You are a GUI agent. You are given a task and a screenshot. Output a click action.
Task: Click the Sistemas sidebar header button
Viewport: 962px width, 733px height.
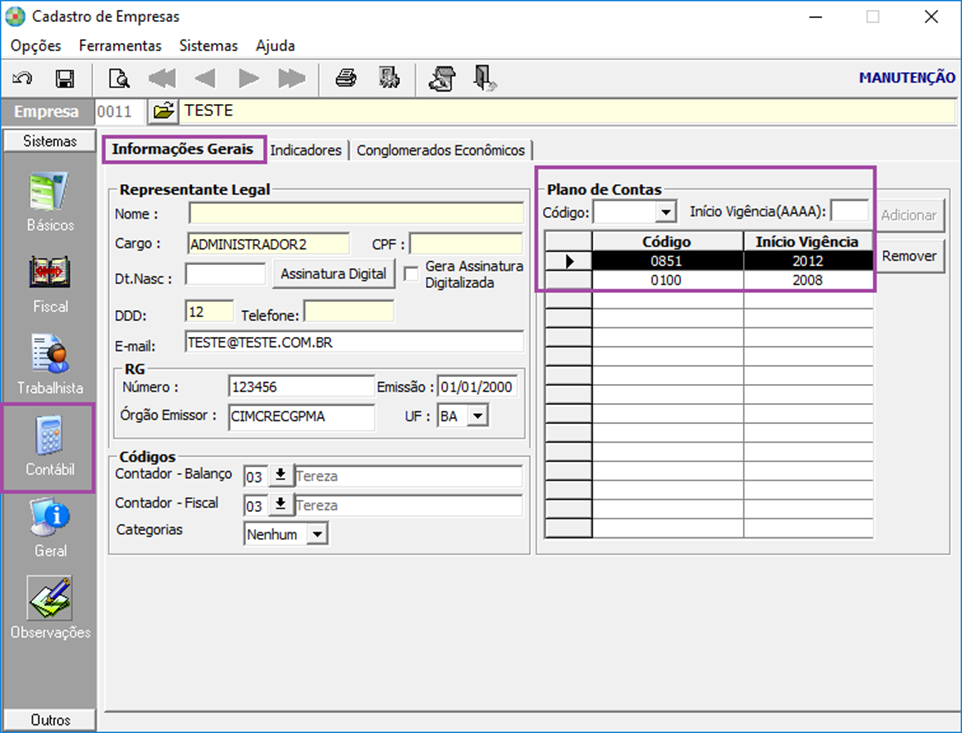point(50,141)
